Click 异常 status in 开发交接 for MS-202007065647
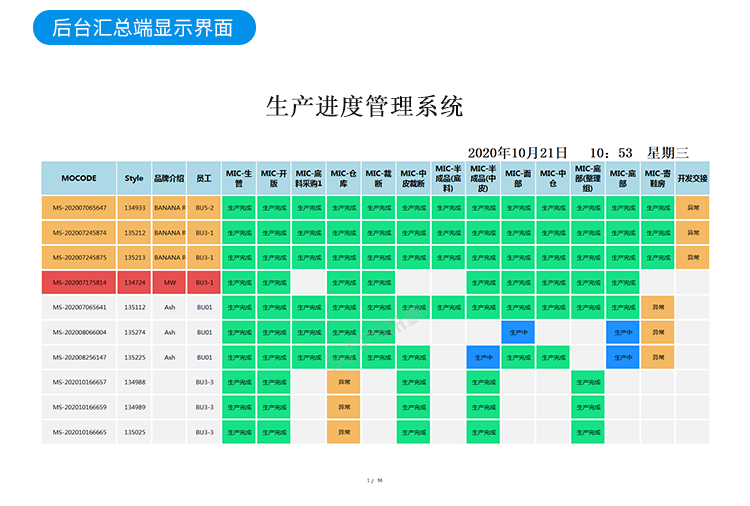 692,208
